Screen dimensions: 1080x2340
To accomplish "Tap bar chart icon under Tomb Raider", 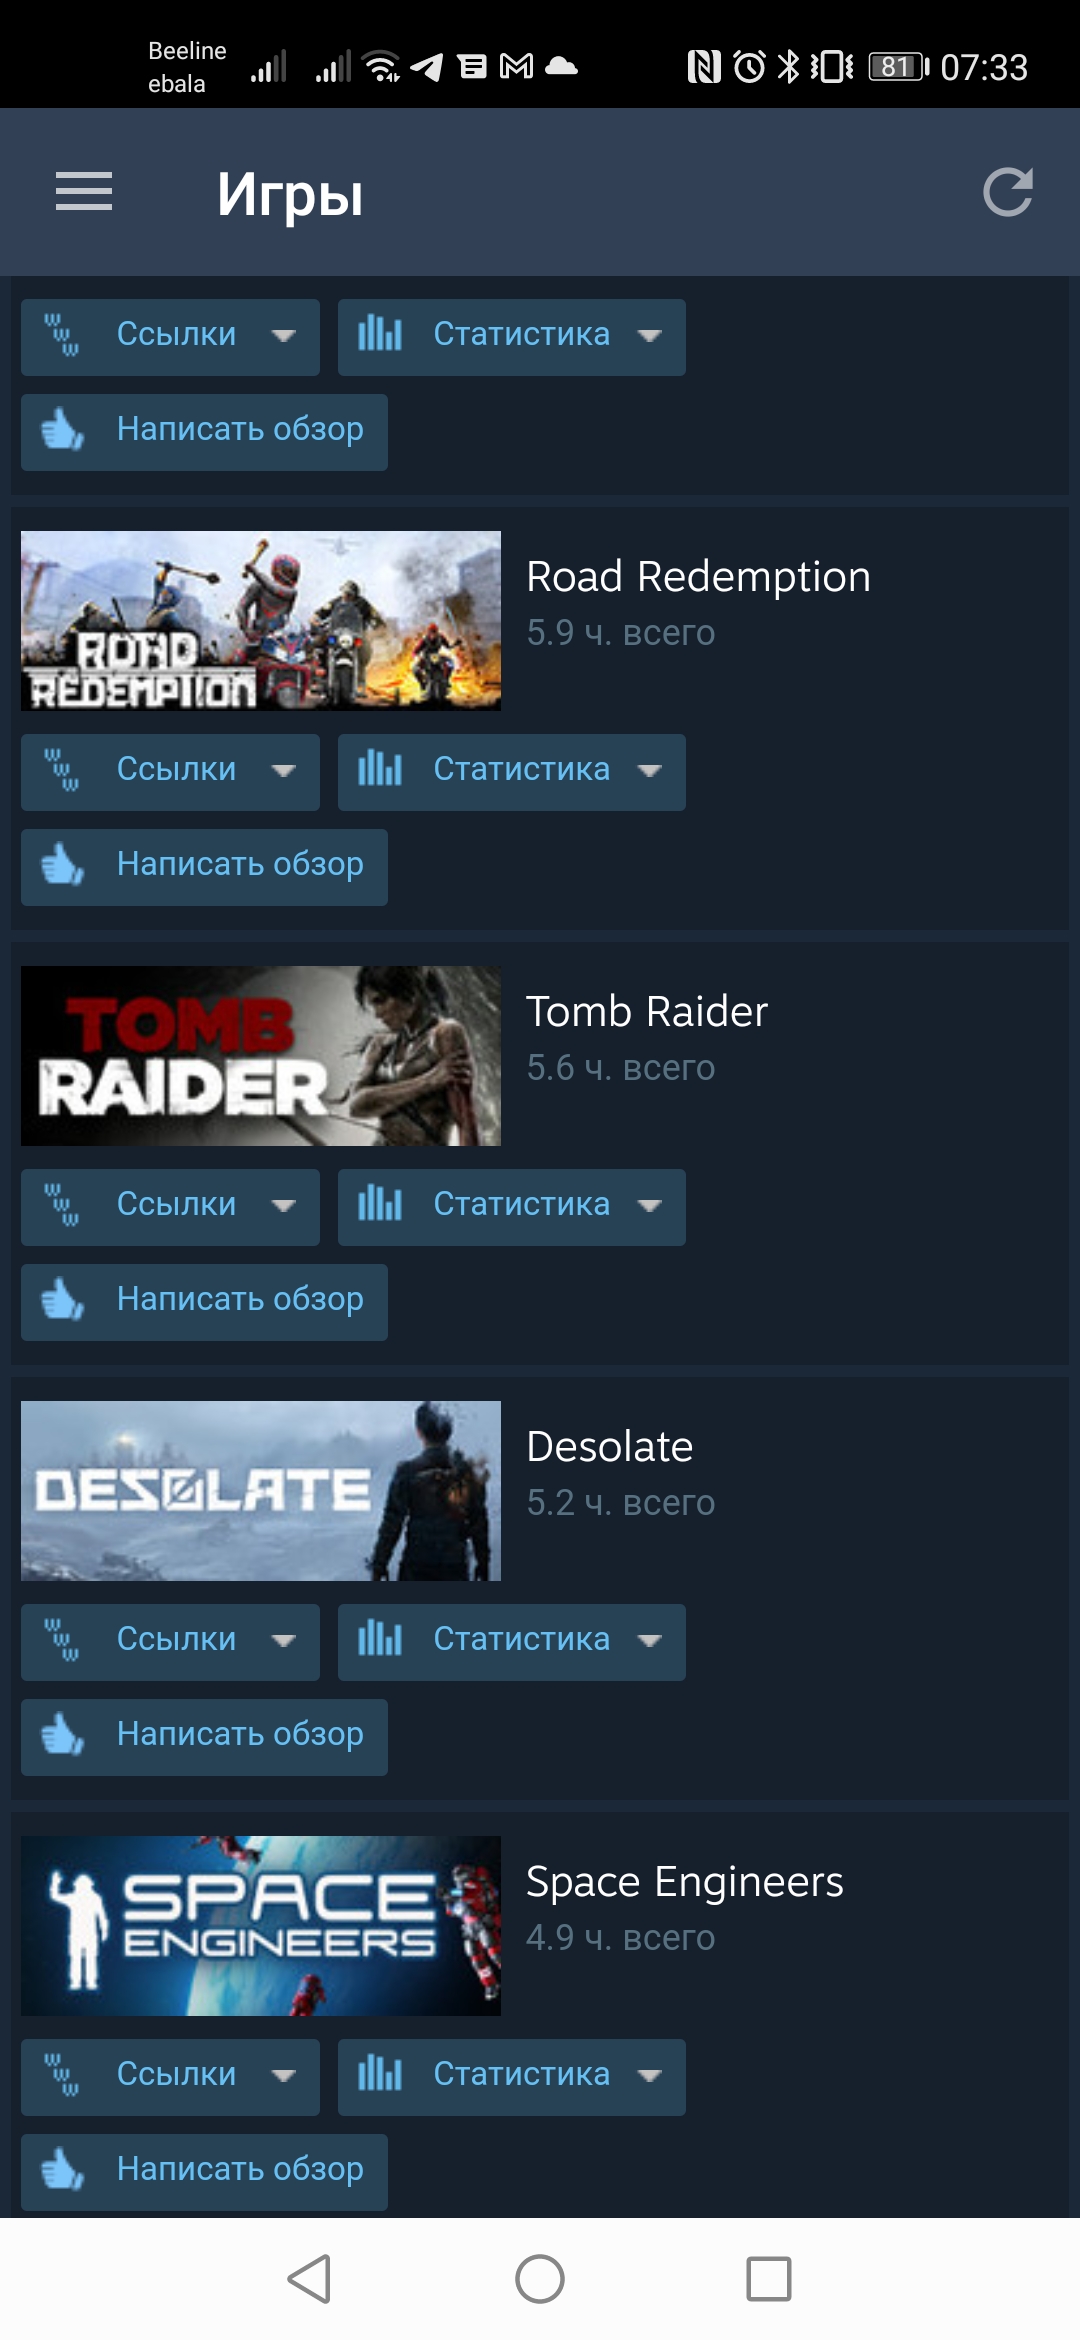I will [380, 1203].
